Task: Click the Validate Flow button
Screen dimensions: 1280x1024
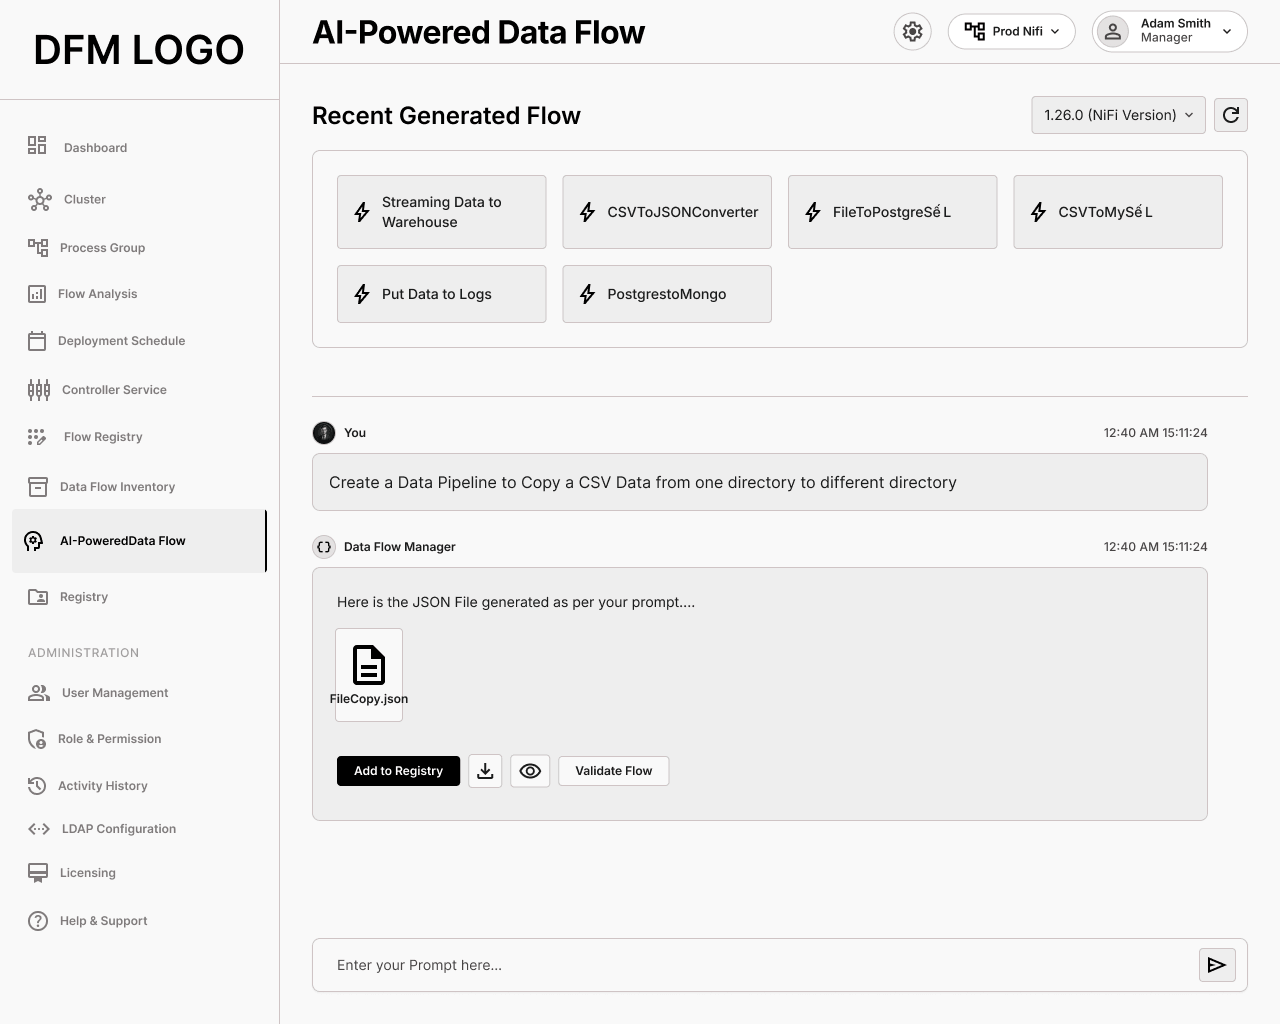Action: pyautogui.click(x=613, y=771)
